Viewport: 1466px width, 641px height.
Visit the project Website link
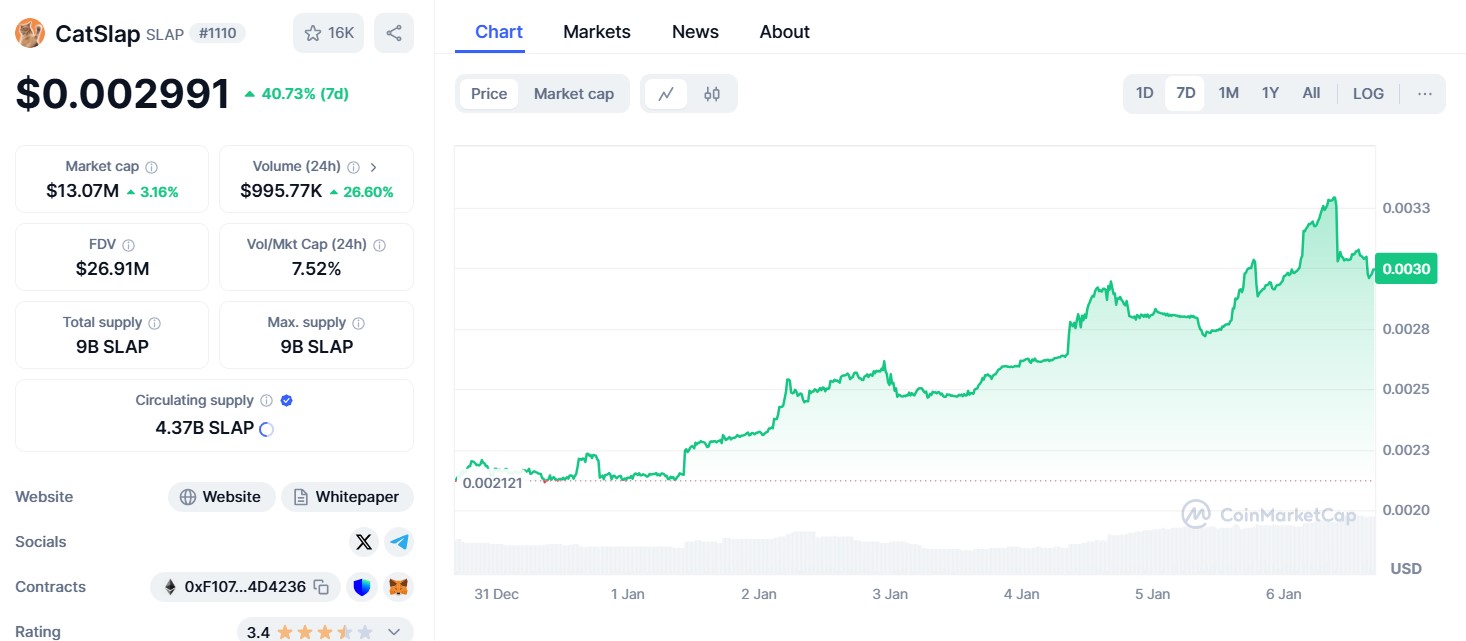pyautogui.click(x=221, y=497)
